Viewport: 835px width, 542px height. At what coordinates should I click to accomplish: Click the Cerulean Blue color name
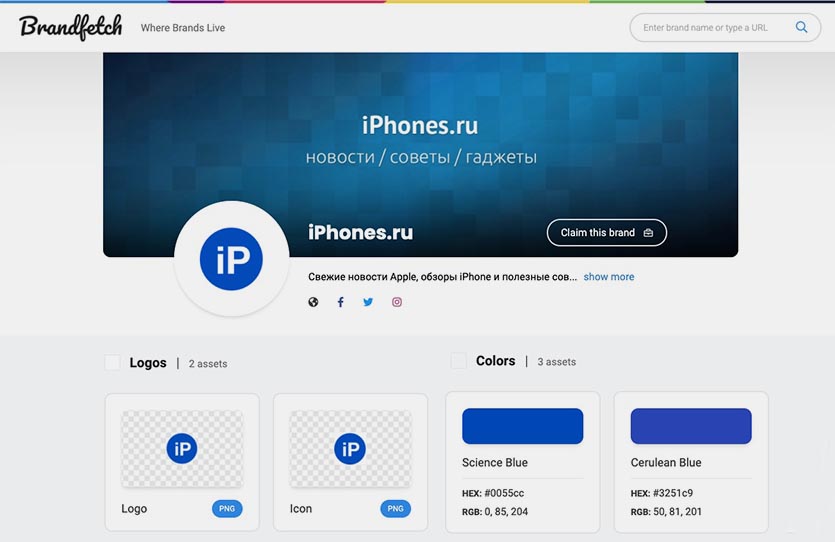[x=666, y=463]
